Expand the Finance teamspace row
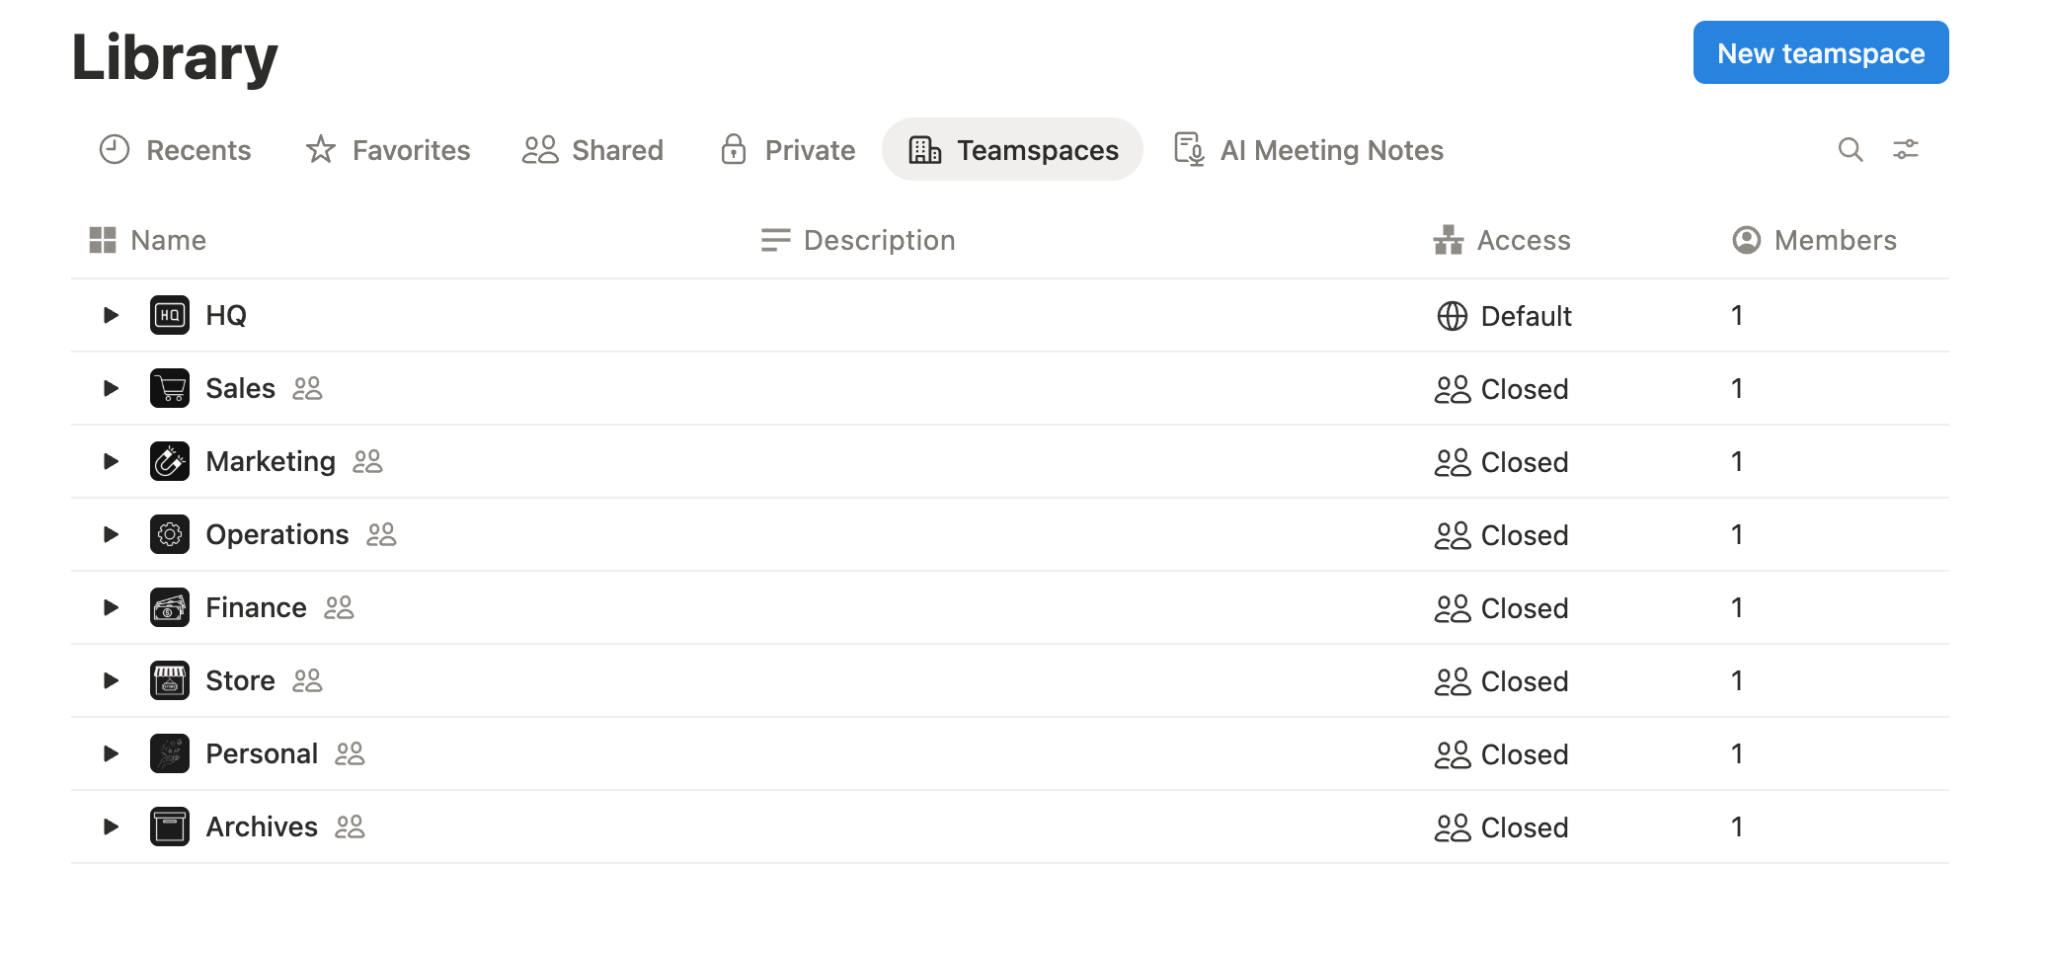Screen dimensions: 2048x961 110,607
